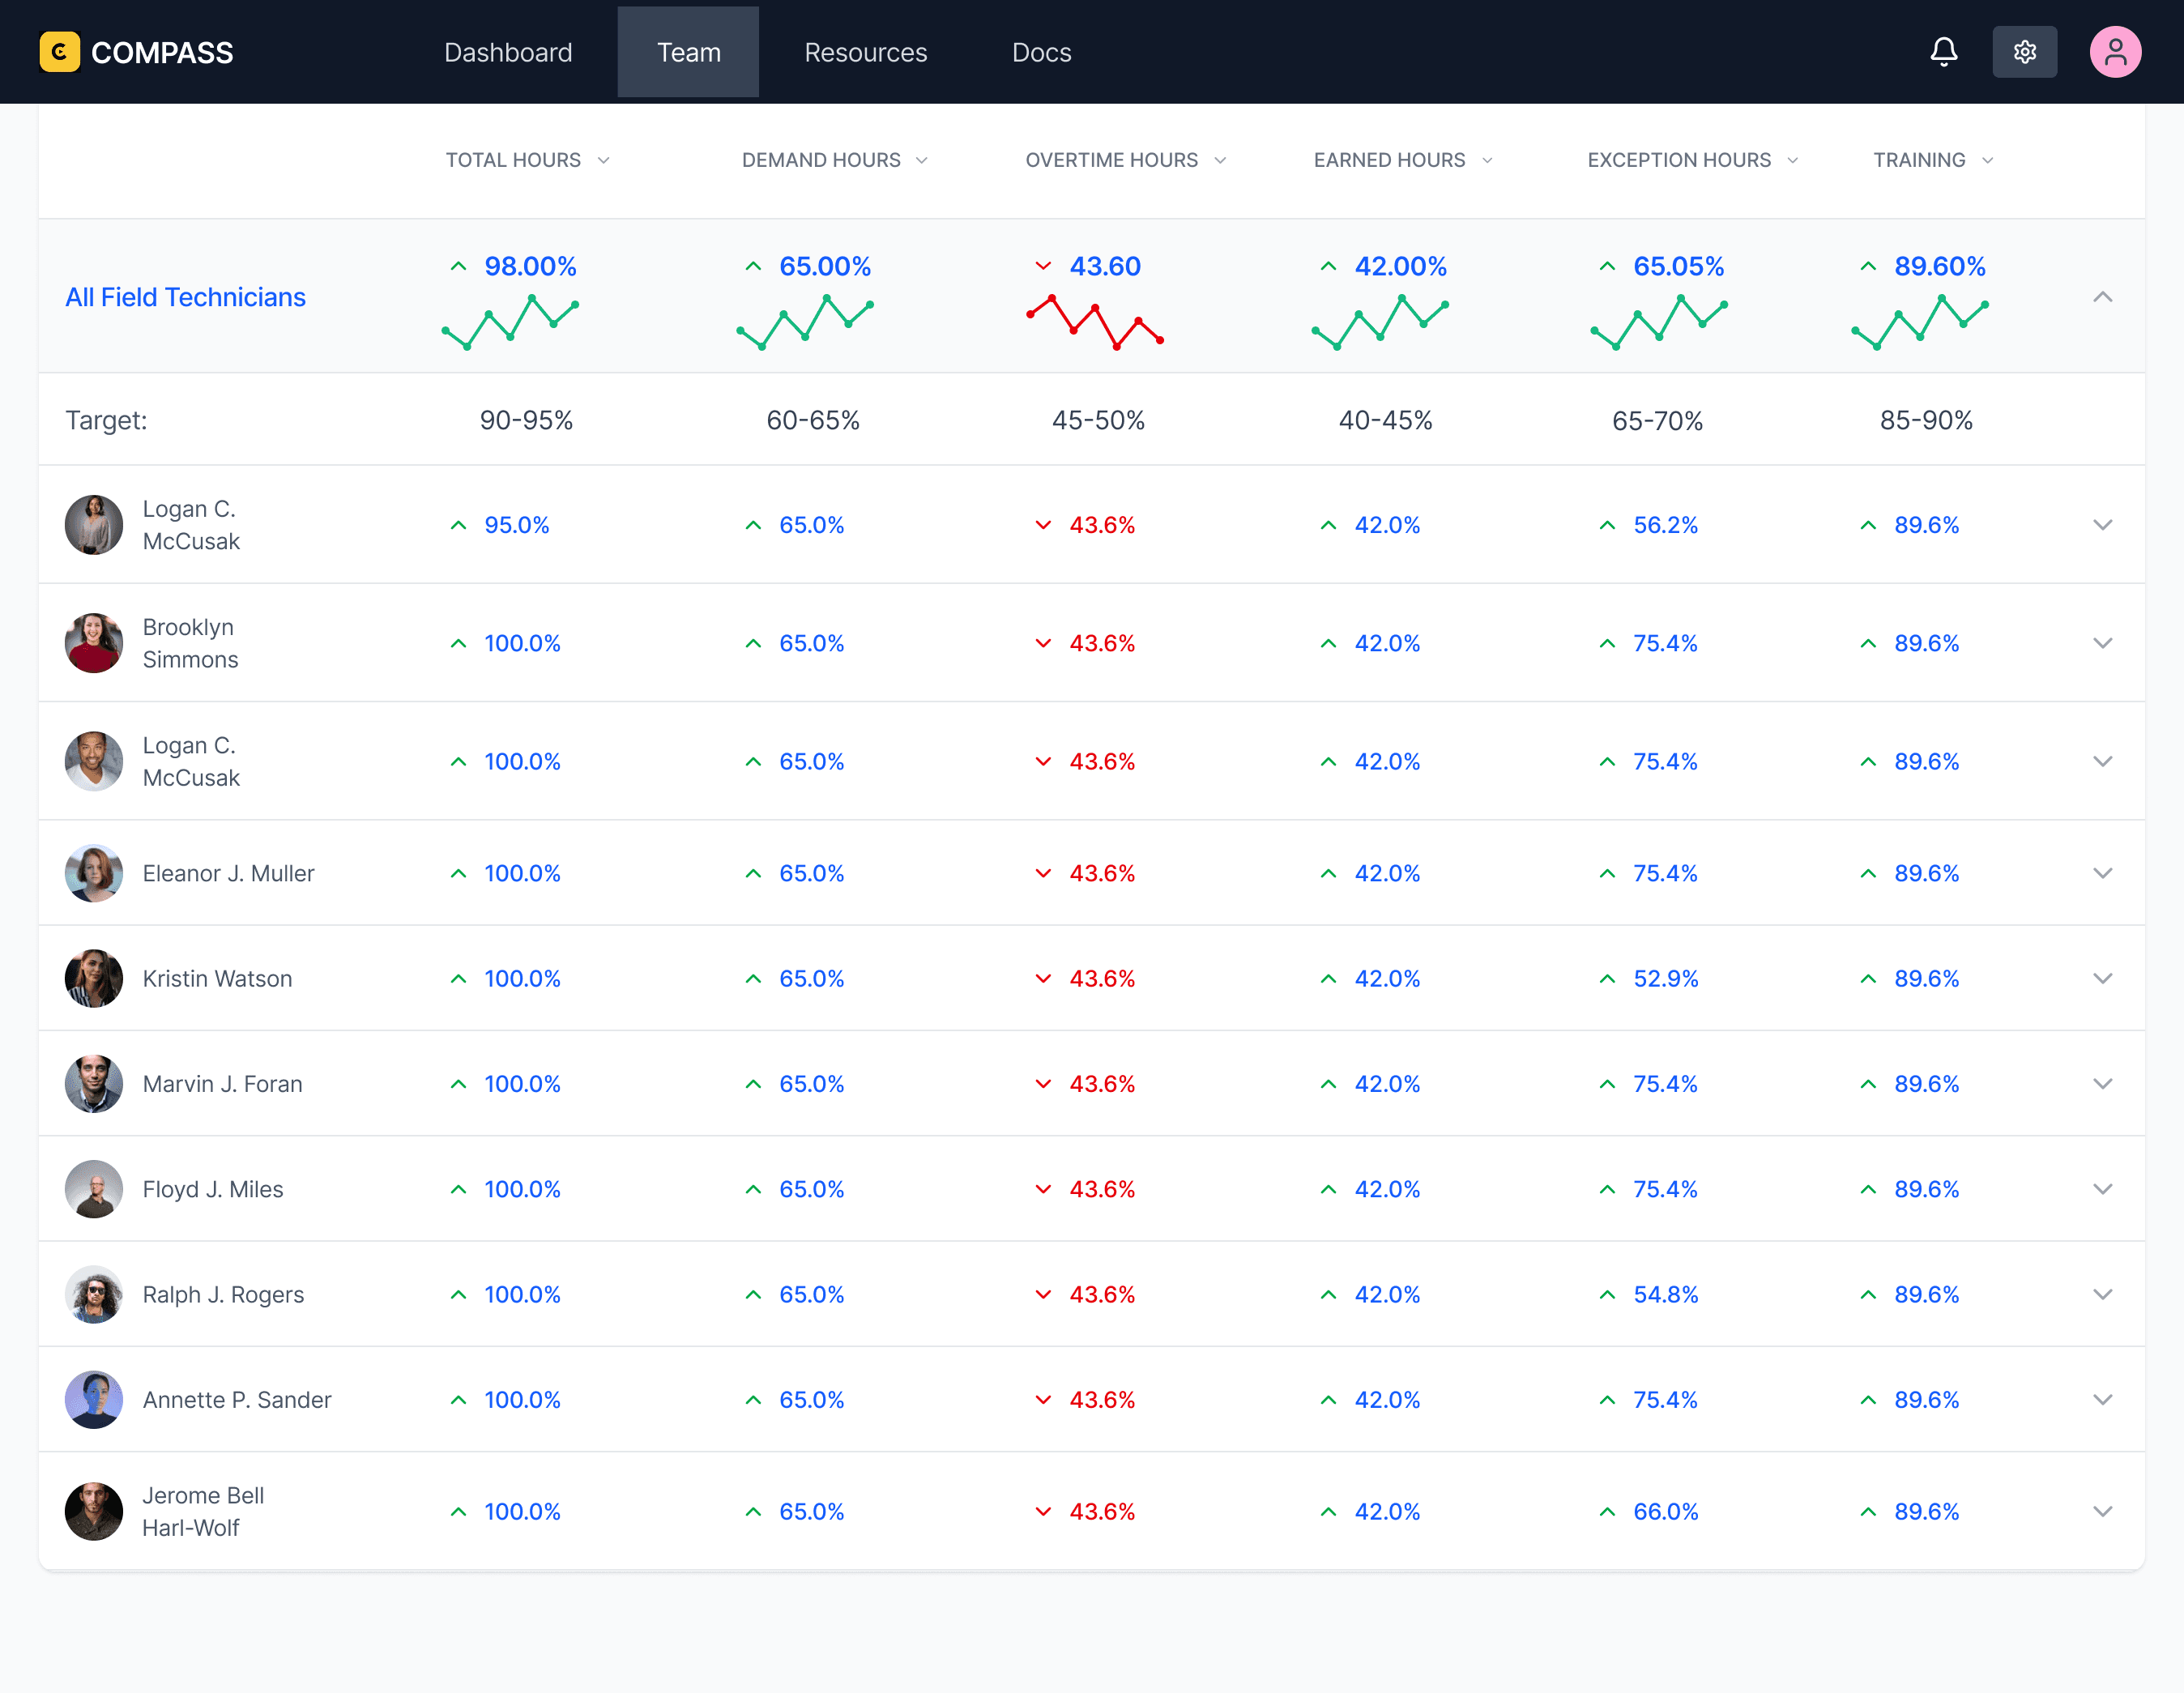This screenshot has height=1693, width=2184.
Task: Click Annette P. Sander's avatar photo
Action: click(x=94, y=1399)
